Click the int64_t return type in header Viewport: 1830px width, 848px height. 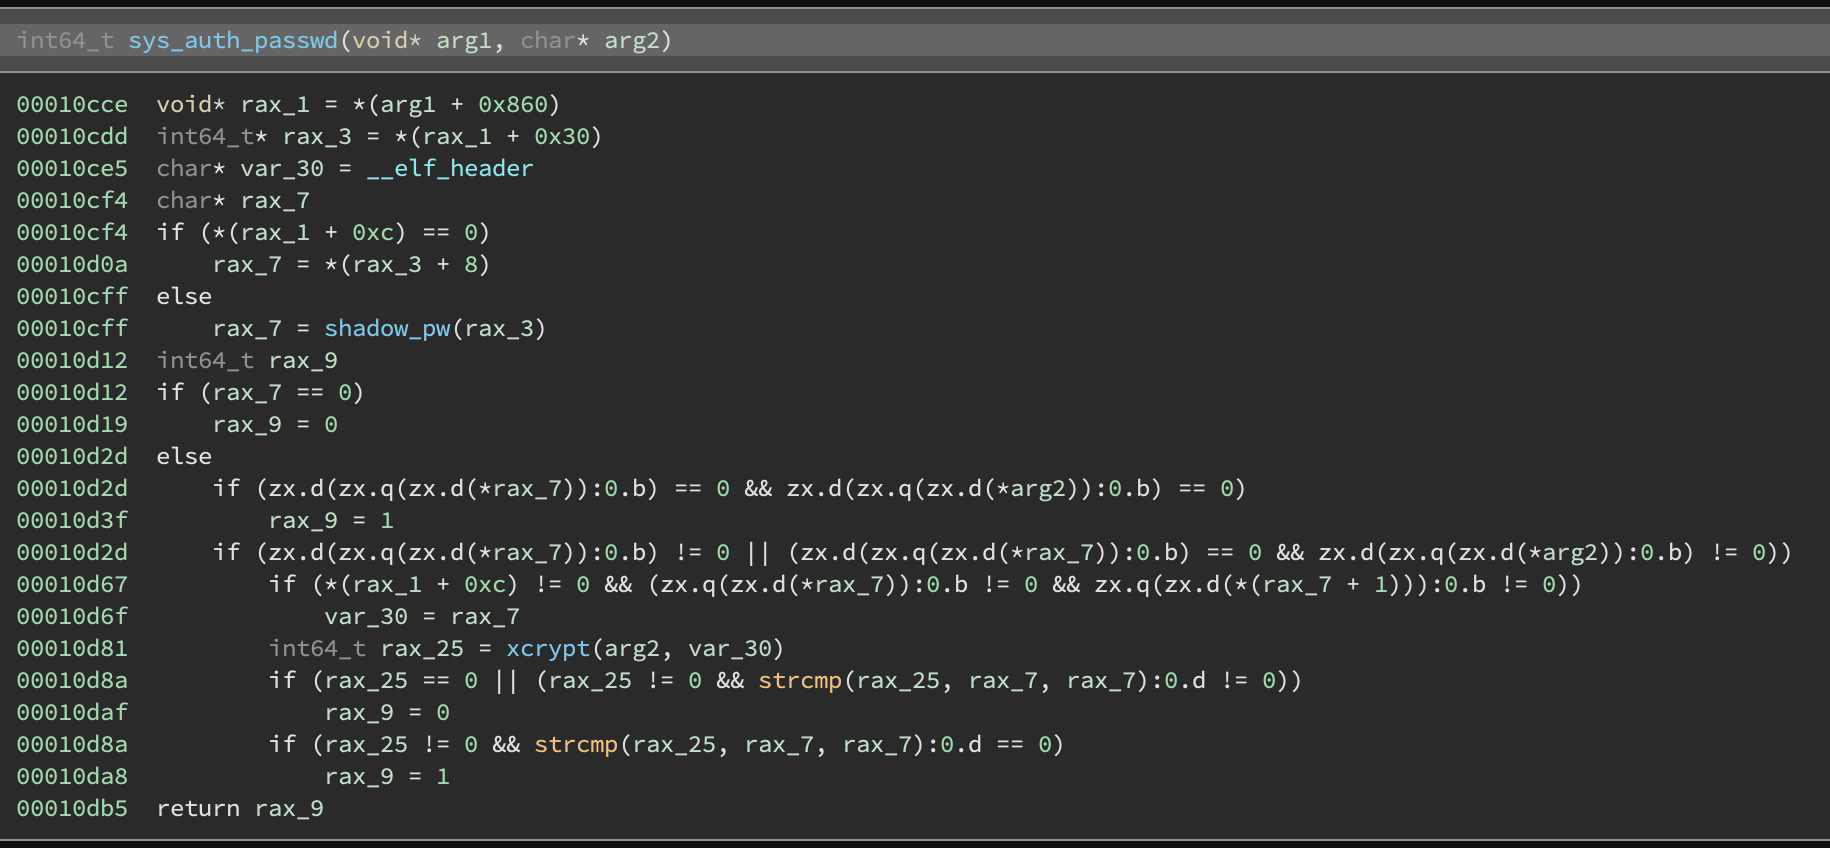pos(65,40)
